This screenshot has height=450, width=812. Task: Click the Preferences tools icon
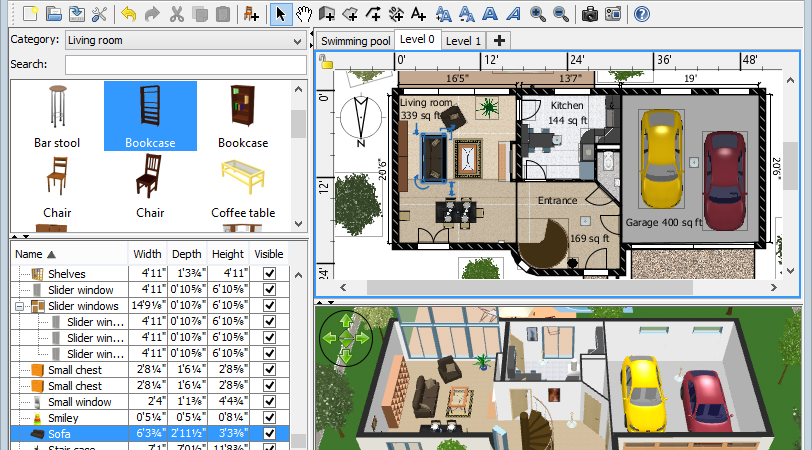[x=99, y=14]
